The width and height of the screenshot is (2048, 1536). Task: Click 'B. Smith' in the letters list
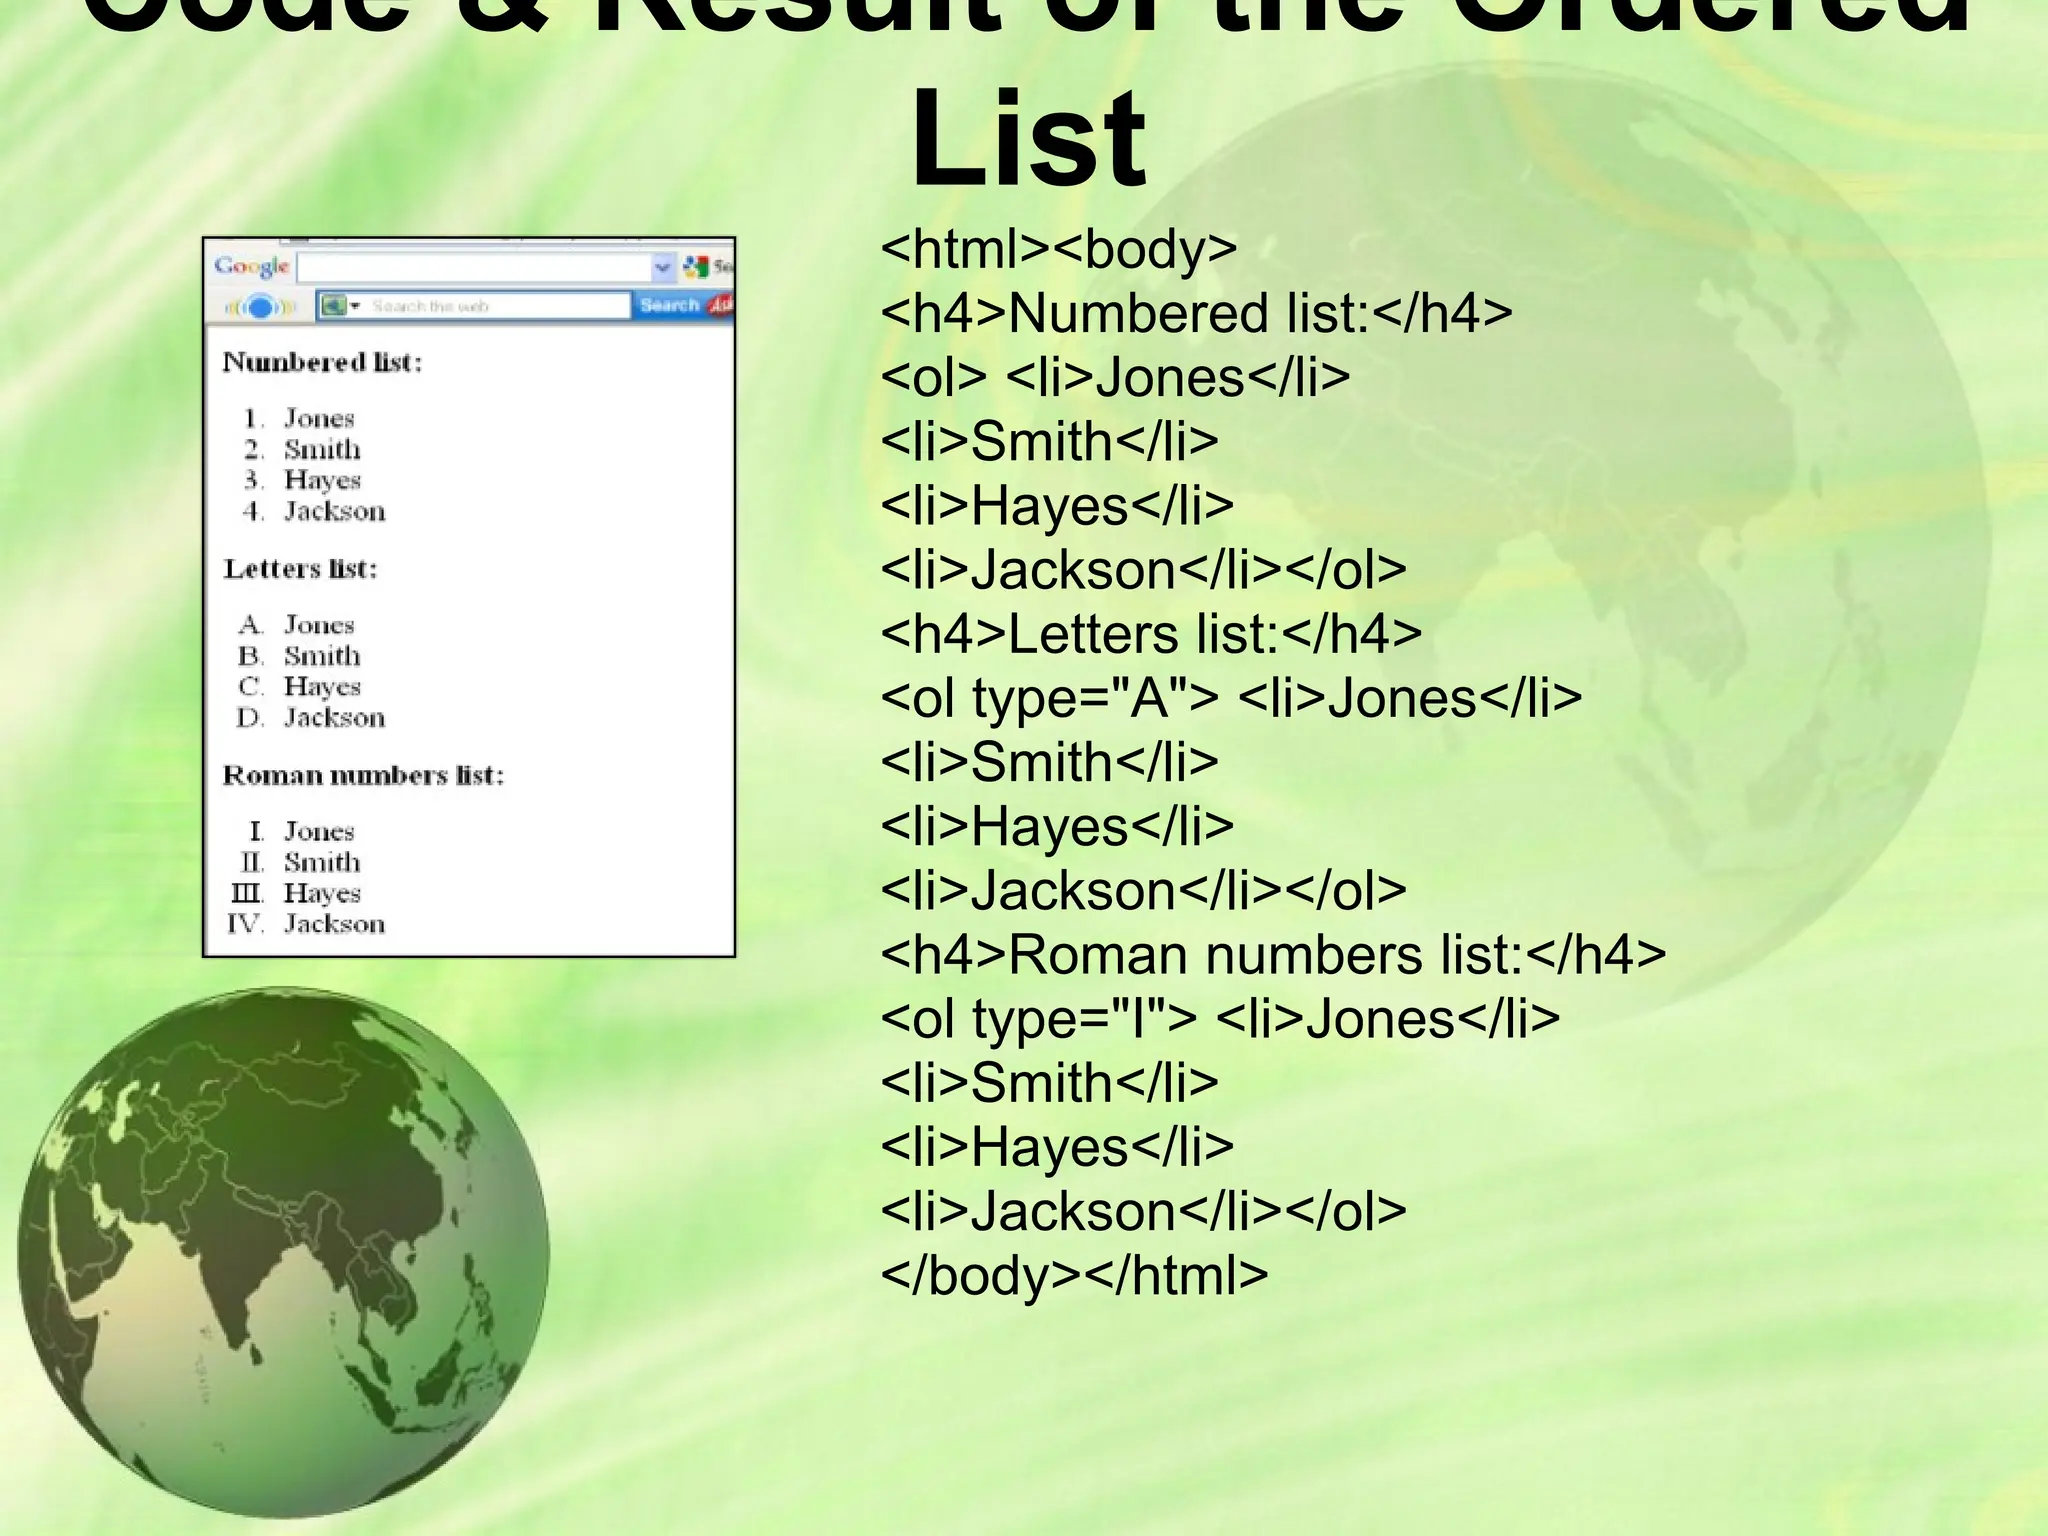click(299, 656)
